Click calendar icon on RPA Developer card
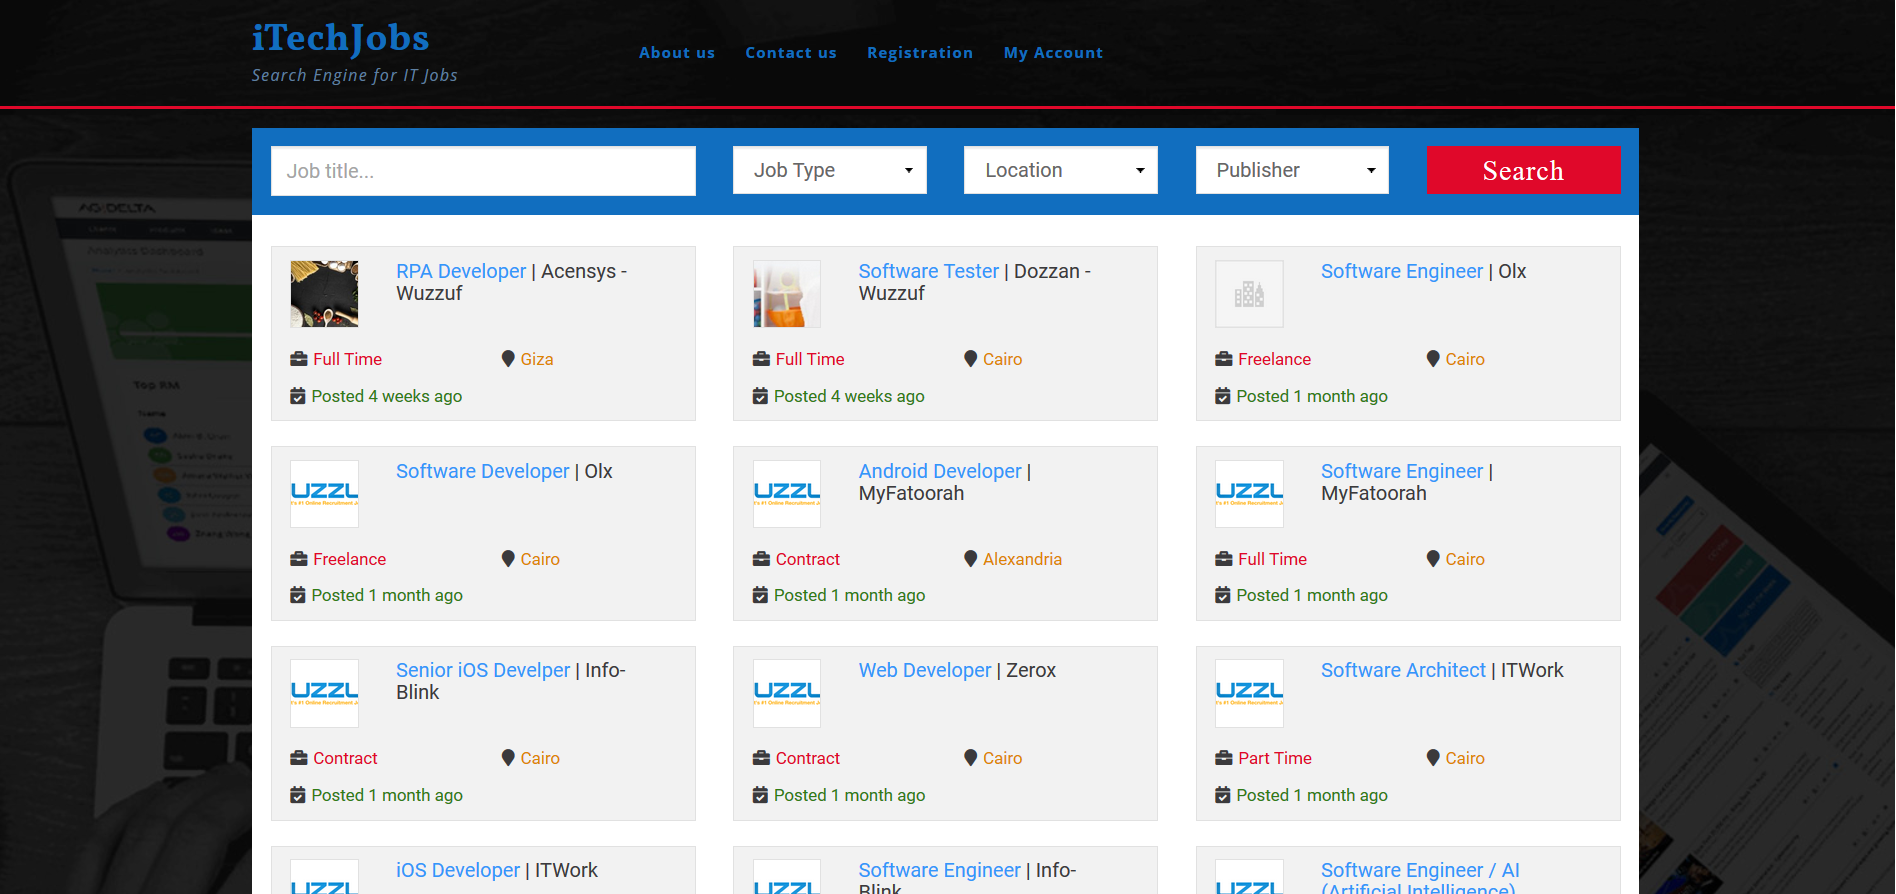This screenshot has width=1896, height=894. coord(298,396)
